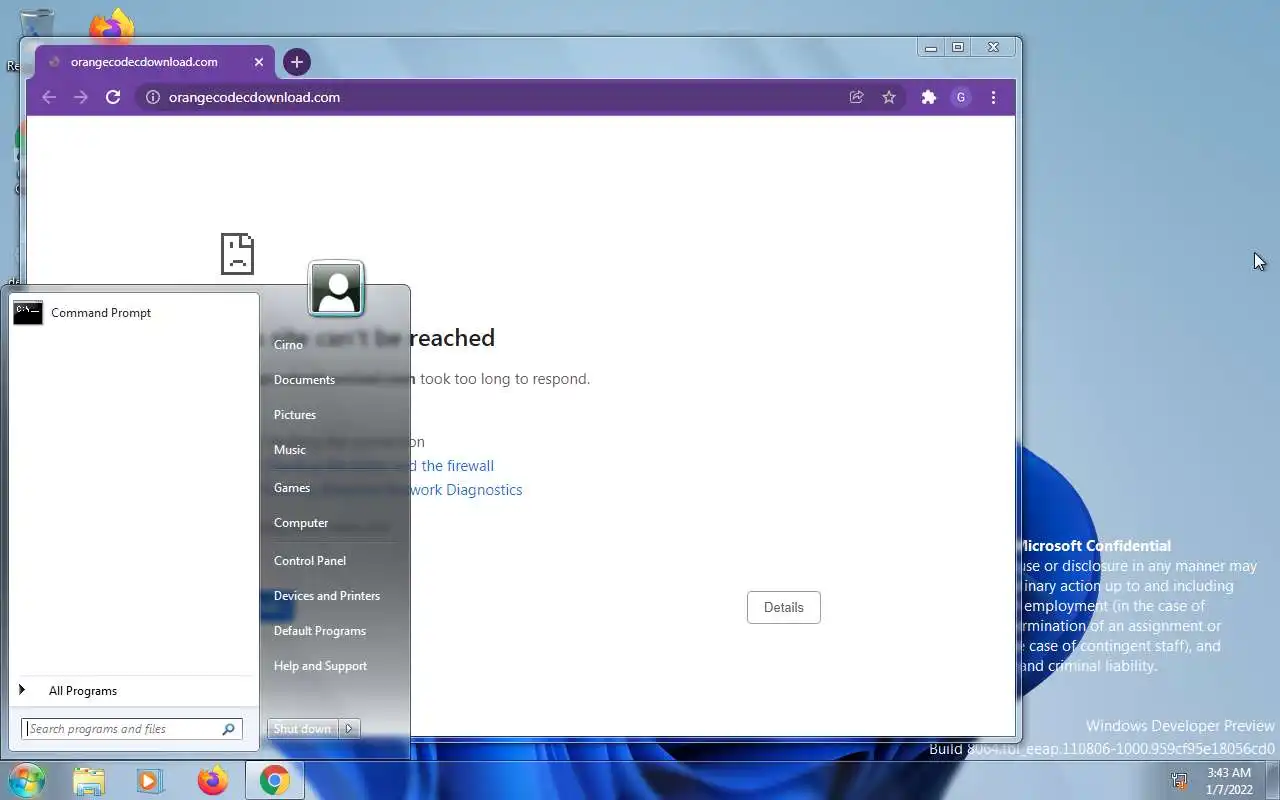Click the Details button on error page
Viewport: 1280px width, 800px height.
click(784, 607)
